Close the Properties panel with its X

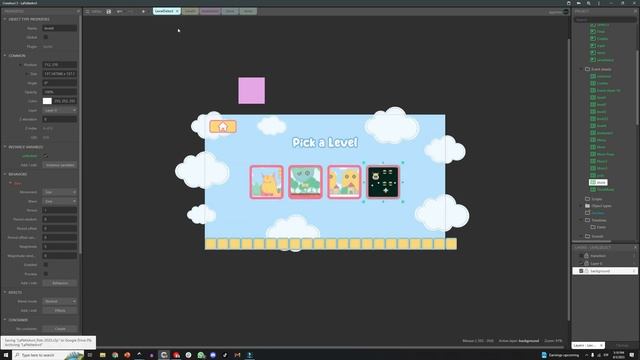[78, 11]
